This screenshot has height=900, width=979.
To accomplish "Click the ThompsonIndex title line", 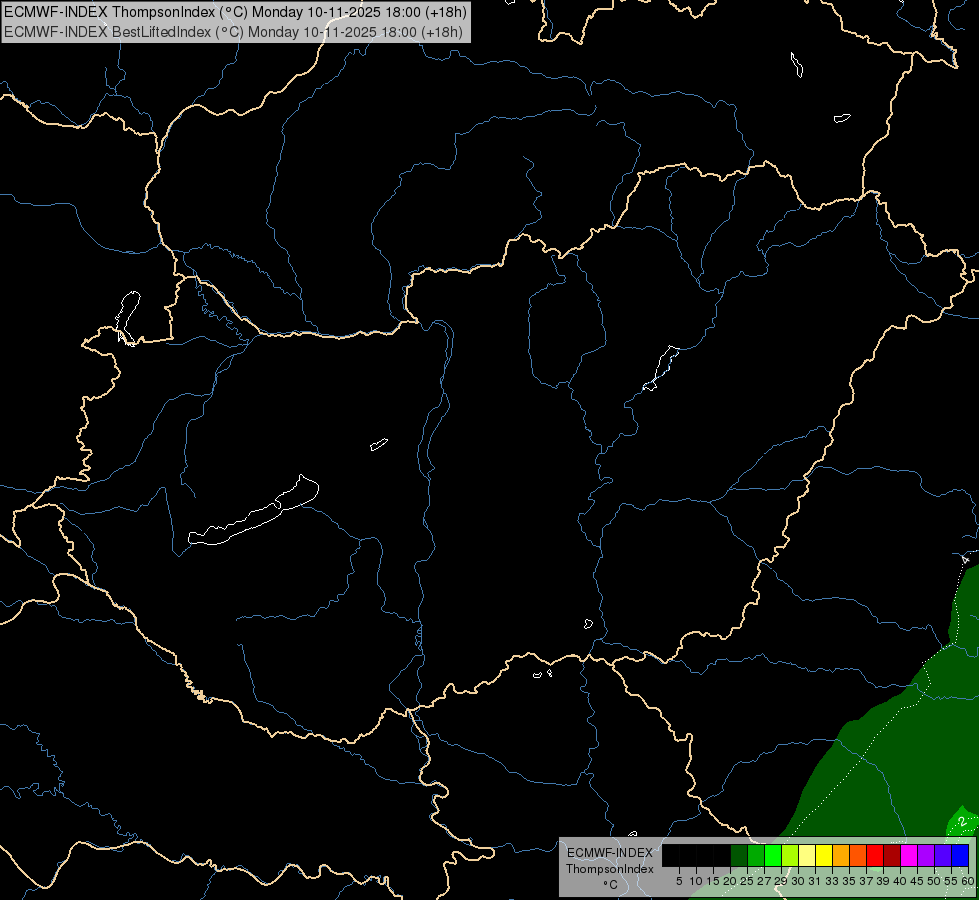I will point(235,12).
